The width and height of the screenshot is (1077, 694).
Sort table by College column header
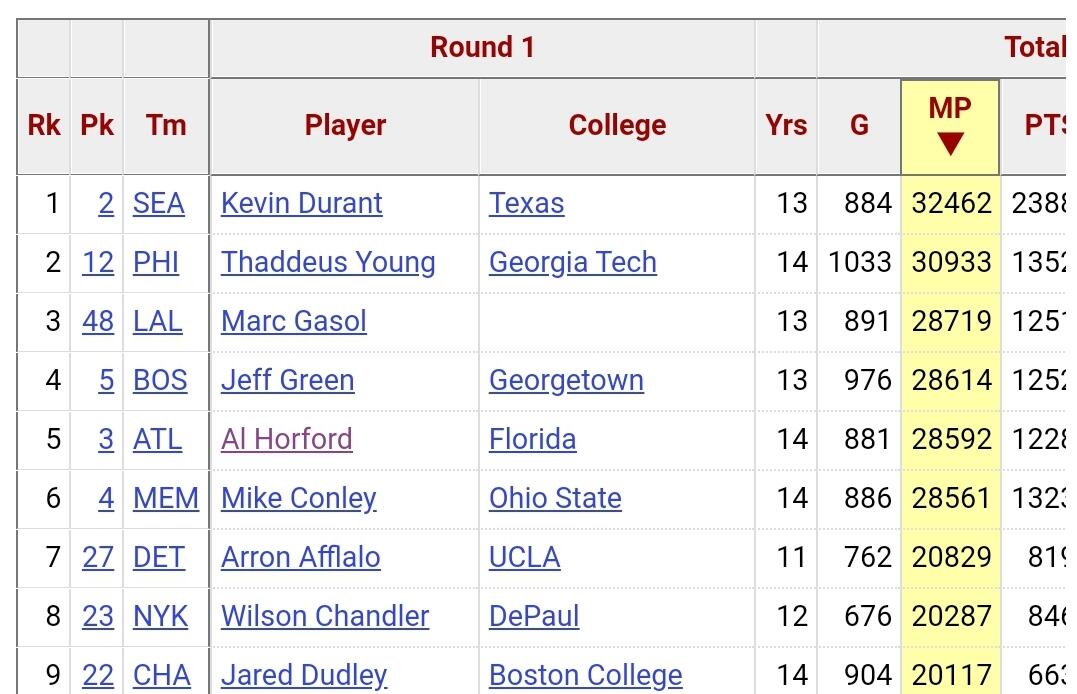click(617, 125)
